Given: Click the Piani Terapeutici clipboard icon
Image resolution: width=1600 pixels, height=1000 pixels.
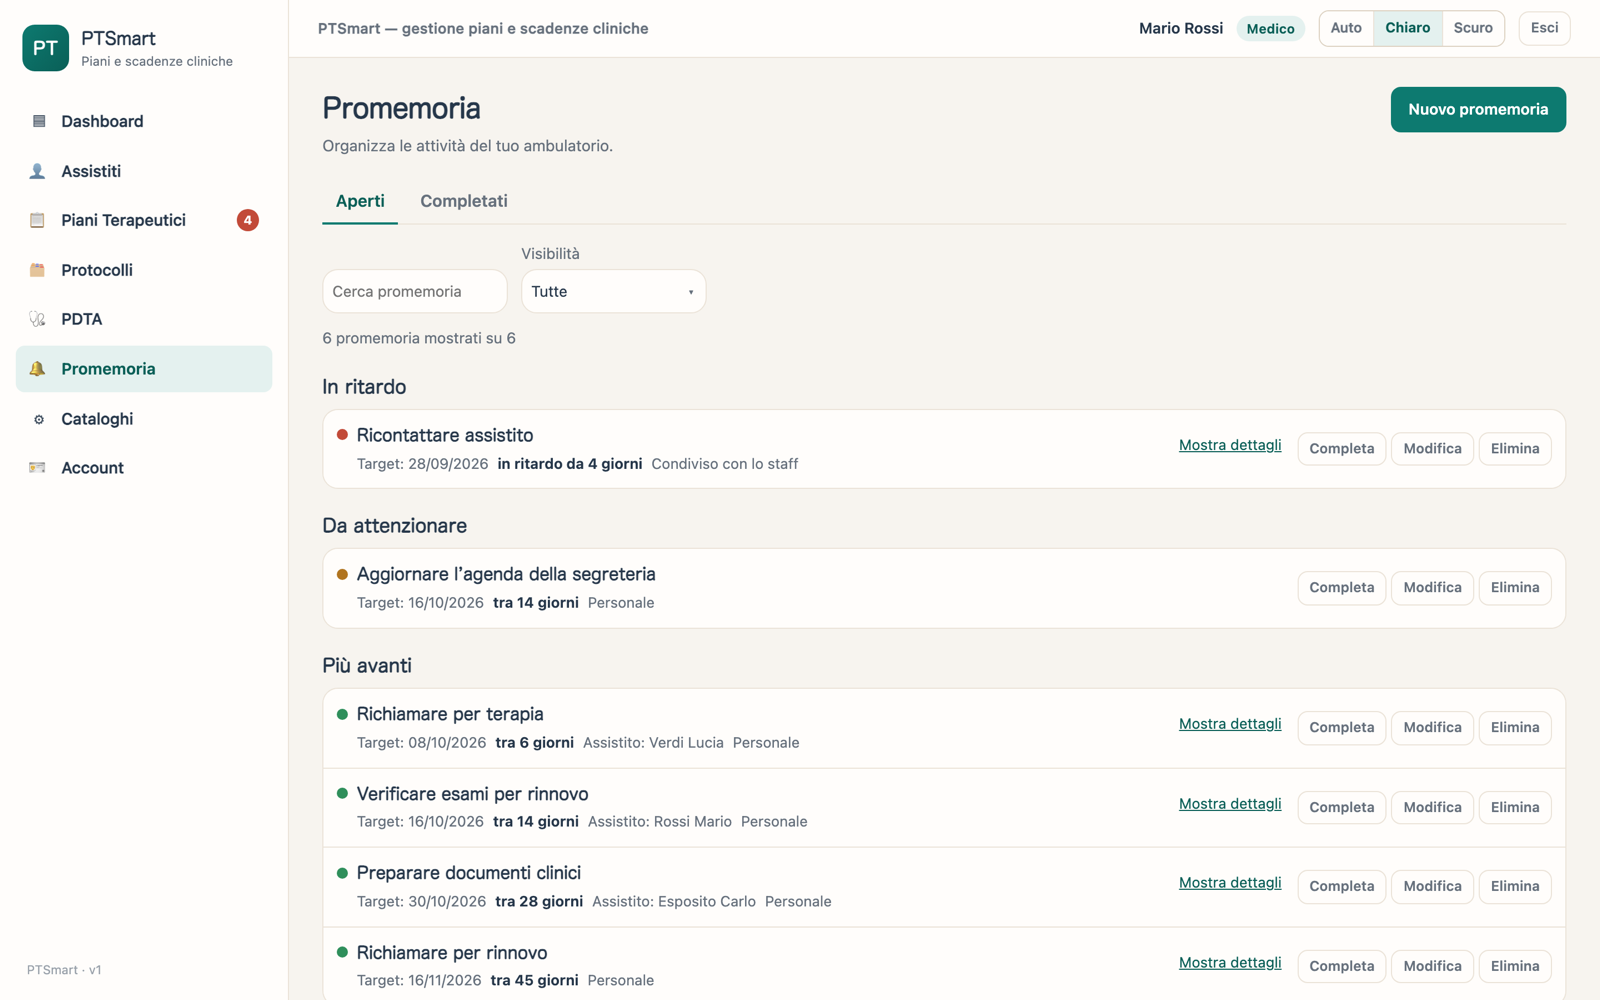Looking at the screenshot, I should coord(38,220).
